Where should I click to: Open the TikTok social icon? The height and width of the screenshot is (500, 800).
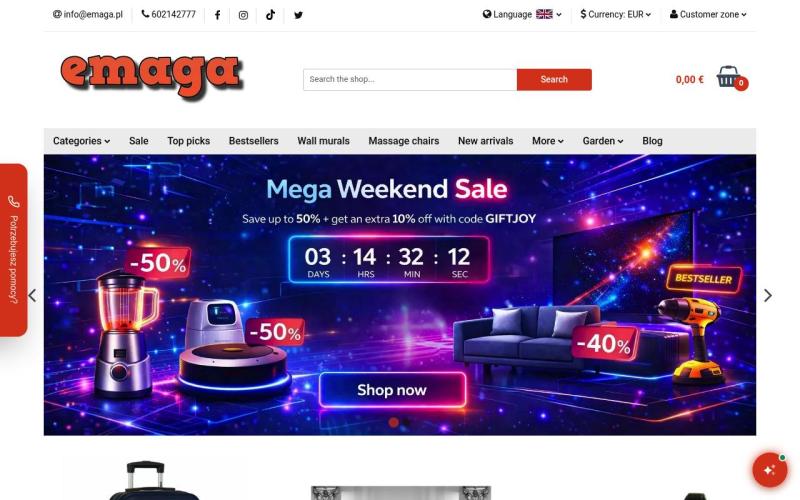tap(270, 15)
